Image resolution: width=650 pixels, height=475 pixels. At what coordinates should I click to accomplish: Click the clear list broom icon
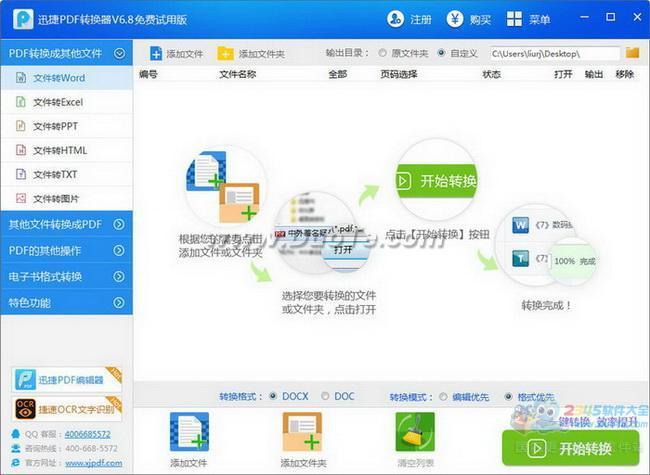pos(415,432)
